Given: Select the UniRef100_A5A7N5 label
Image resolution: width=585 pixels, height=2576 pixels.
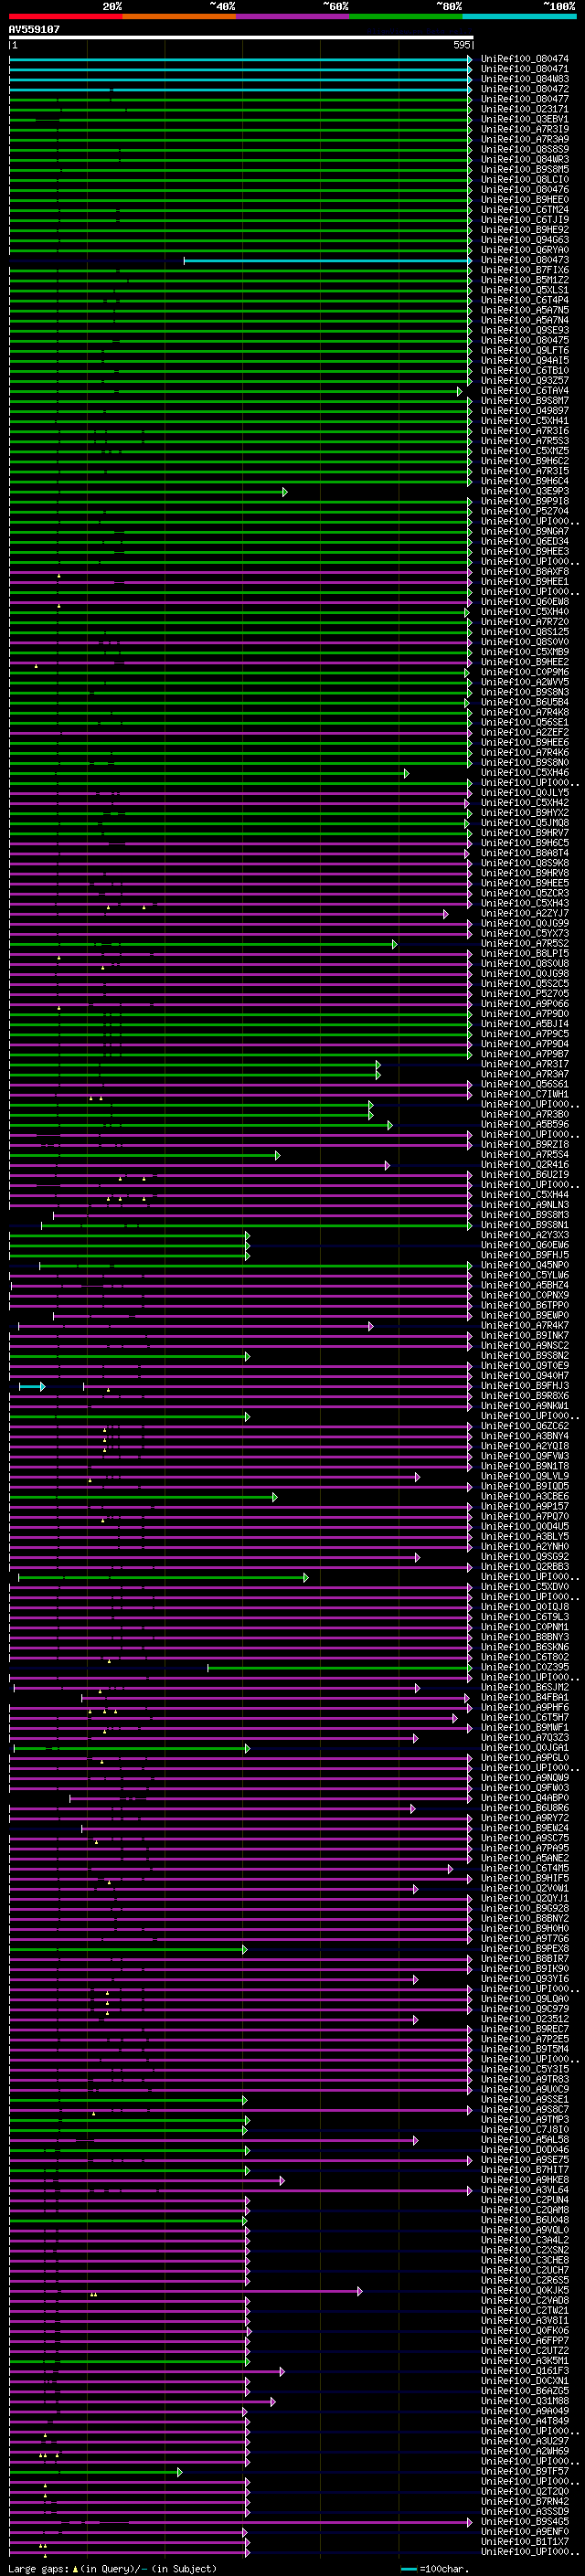Looking at the screenshot, I should tap(525, 310).
